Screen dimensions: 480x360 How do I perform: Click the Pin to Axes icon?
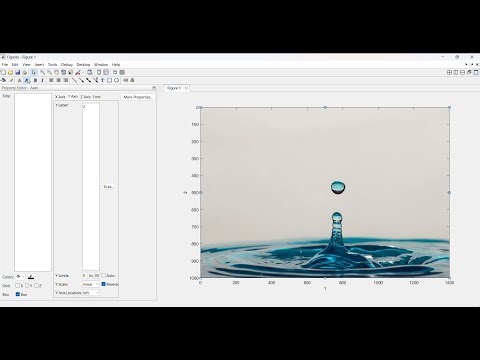tap(126, 80)
